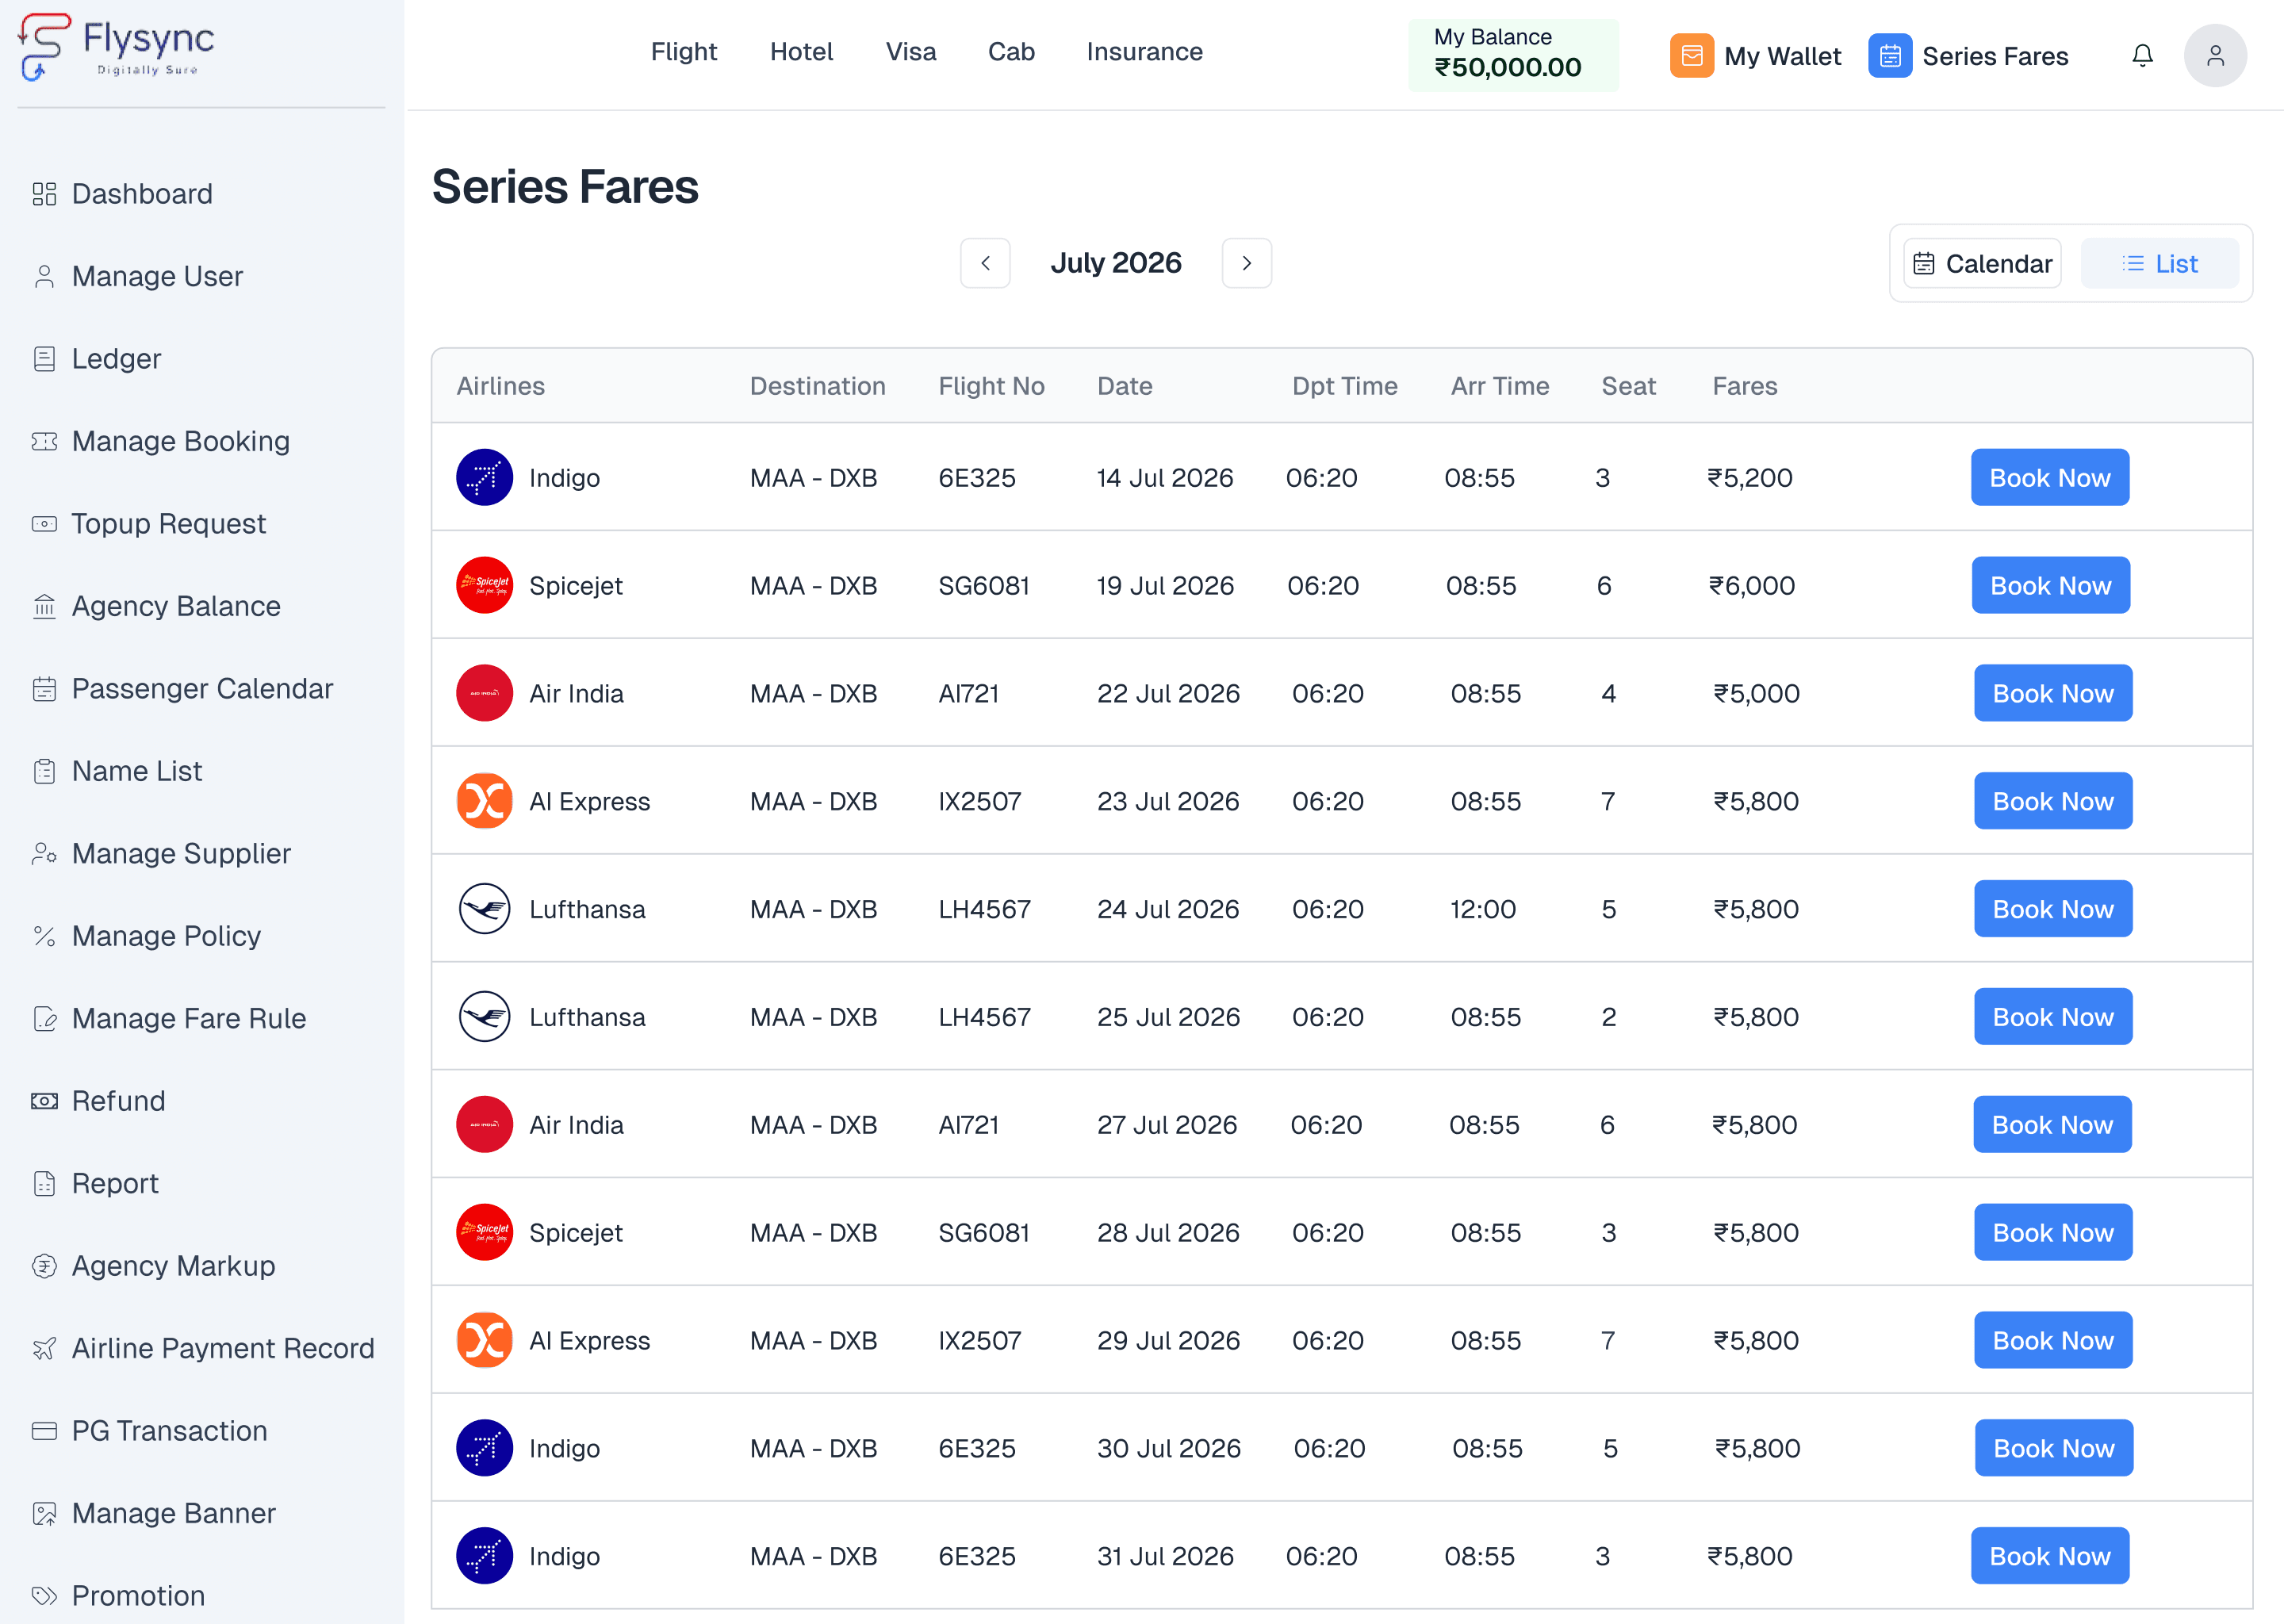
Task: Click the orange My Wallet icon
Action: (x=1691, y=55)
